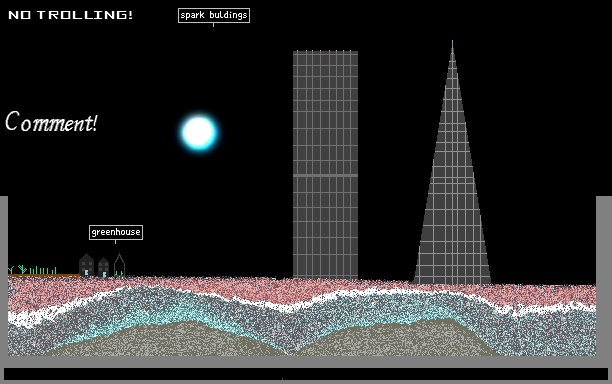Image resolution: width=612 pixels, height=384 pixels.
Task: Click the black bar along the bottom
Action: point(306,374)
